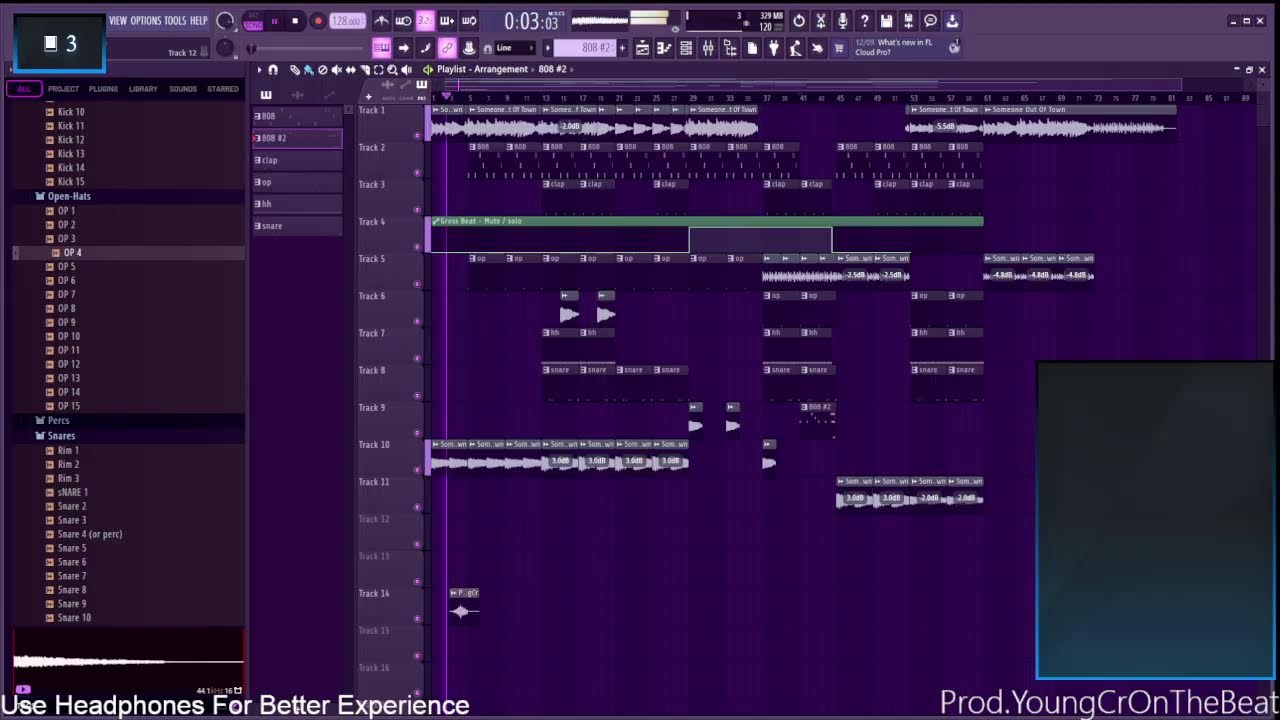Select the snare pattern in picker

pyautogui.click(x=297, y=226)
